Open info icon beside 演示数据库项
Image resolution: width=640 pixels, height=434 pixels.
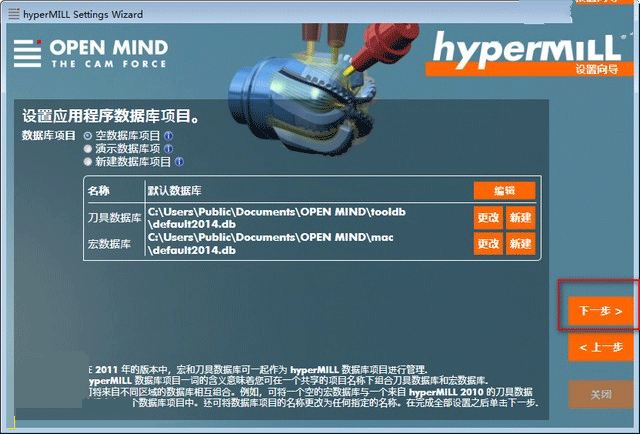[x=168, y=149]
